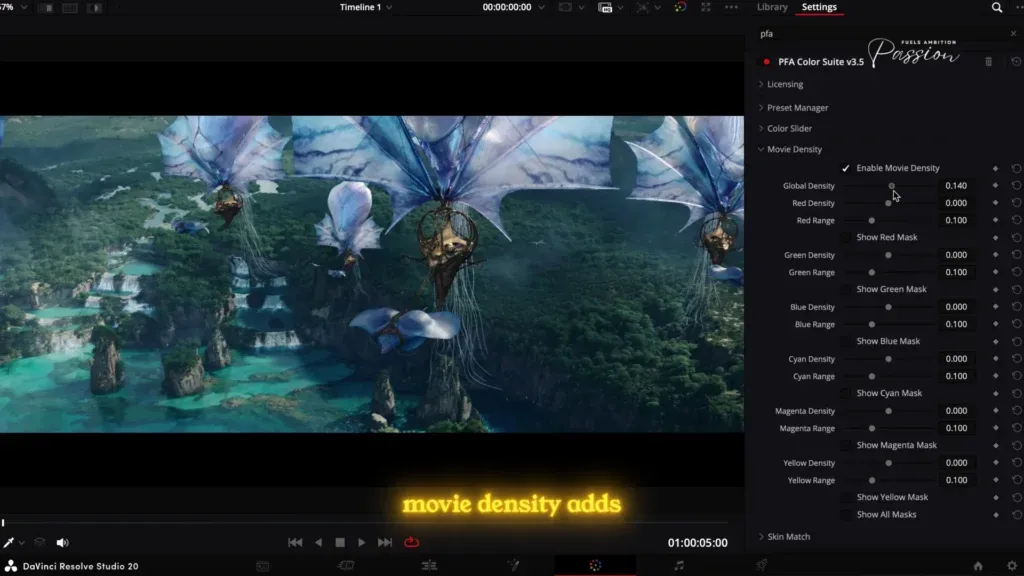Stop playback

340,543
